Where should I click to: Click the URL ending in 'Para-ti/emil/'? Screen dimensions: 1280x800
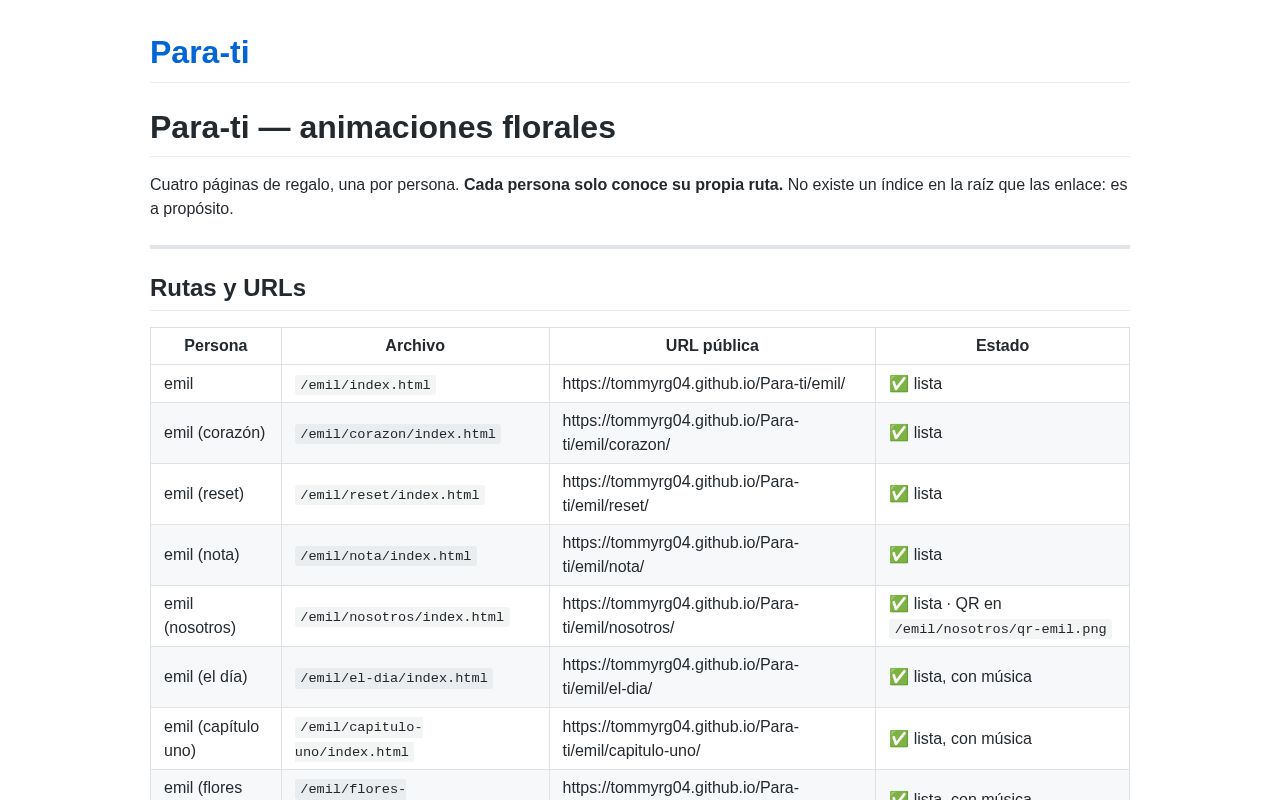point(704,384)
